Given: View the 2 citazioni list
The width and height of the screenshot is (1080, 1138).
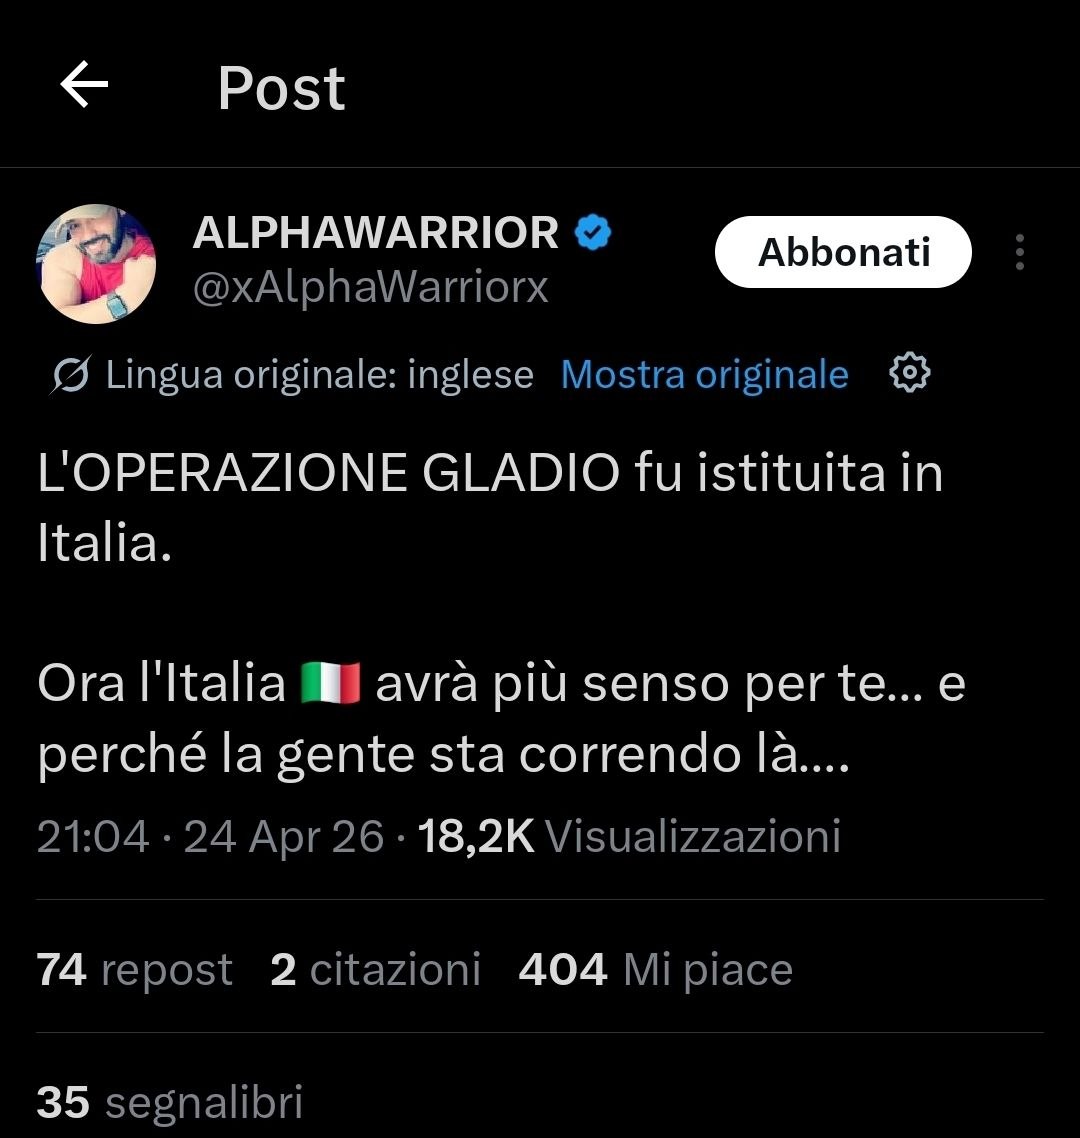Looking at the screenshot, I should 375,969.
